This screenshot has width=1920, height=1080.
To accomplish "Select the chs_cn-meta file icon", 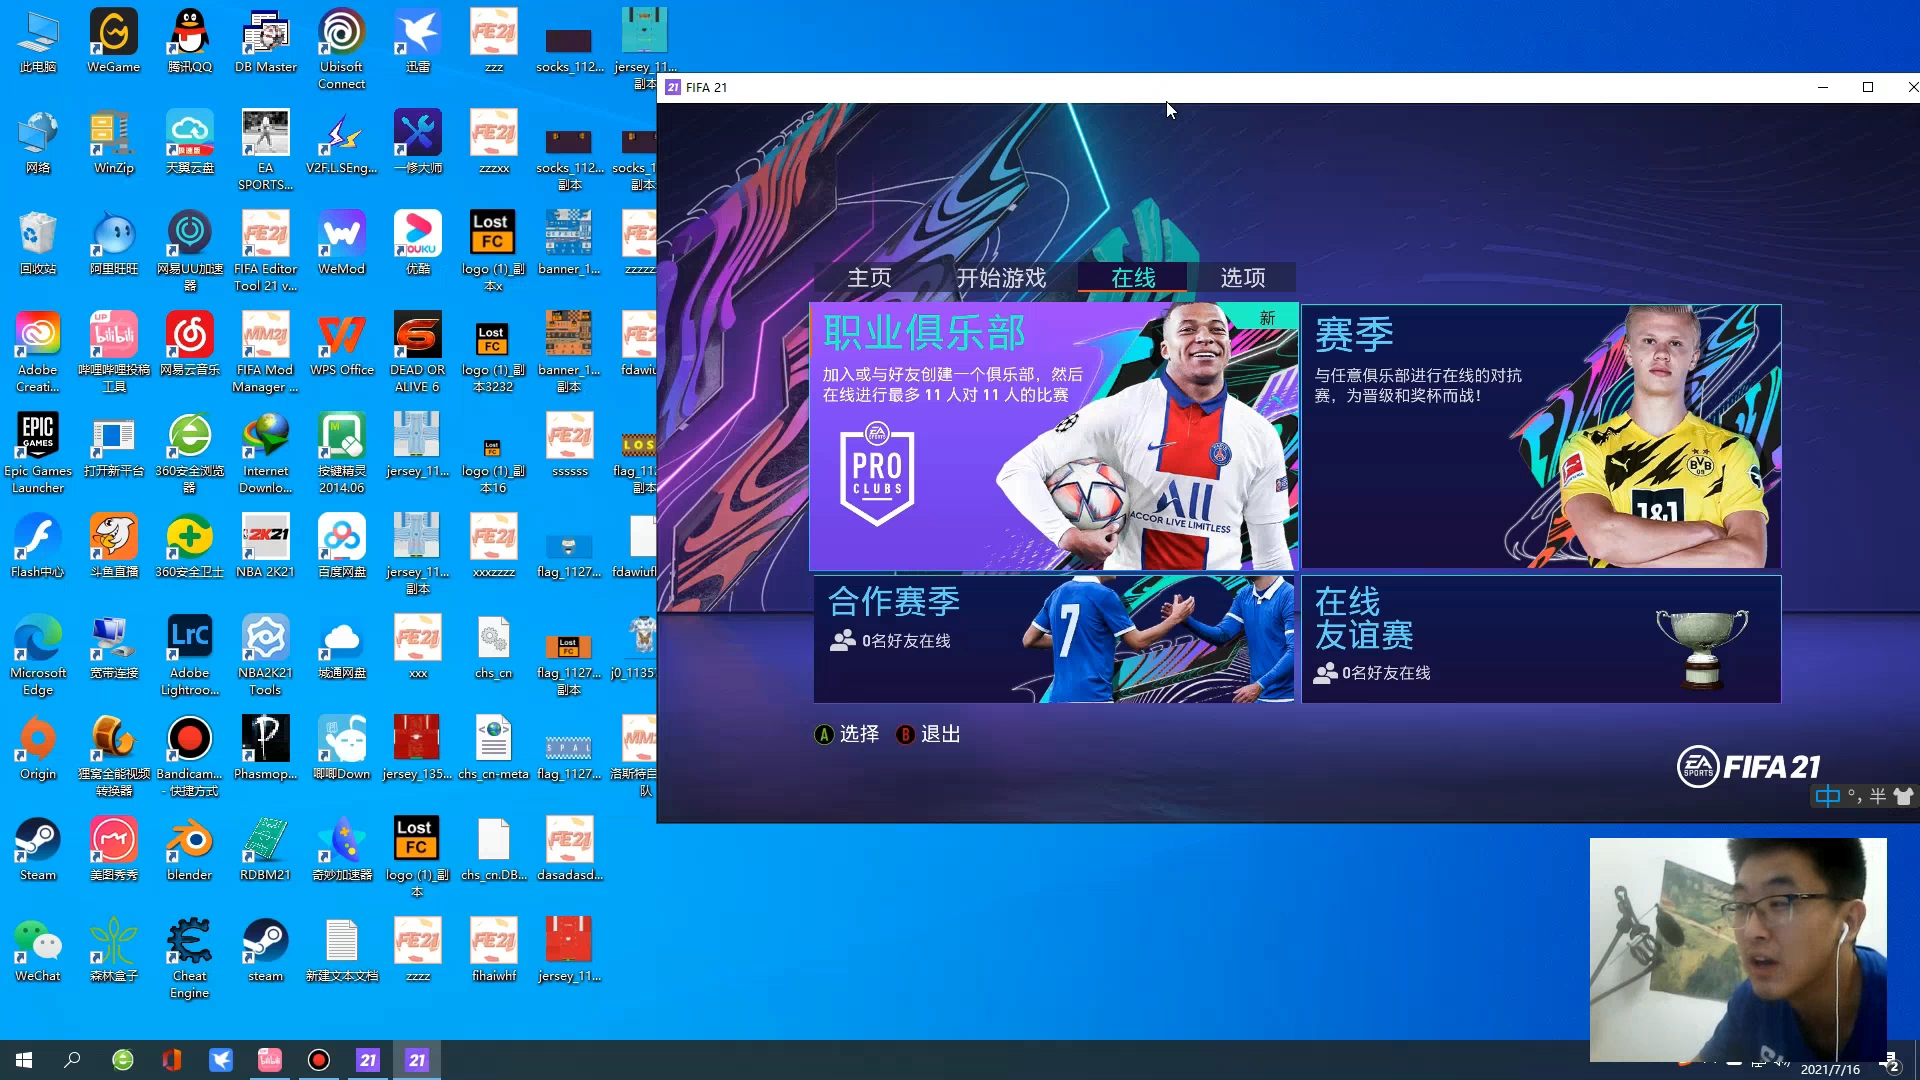I will tap(493, 748).
